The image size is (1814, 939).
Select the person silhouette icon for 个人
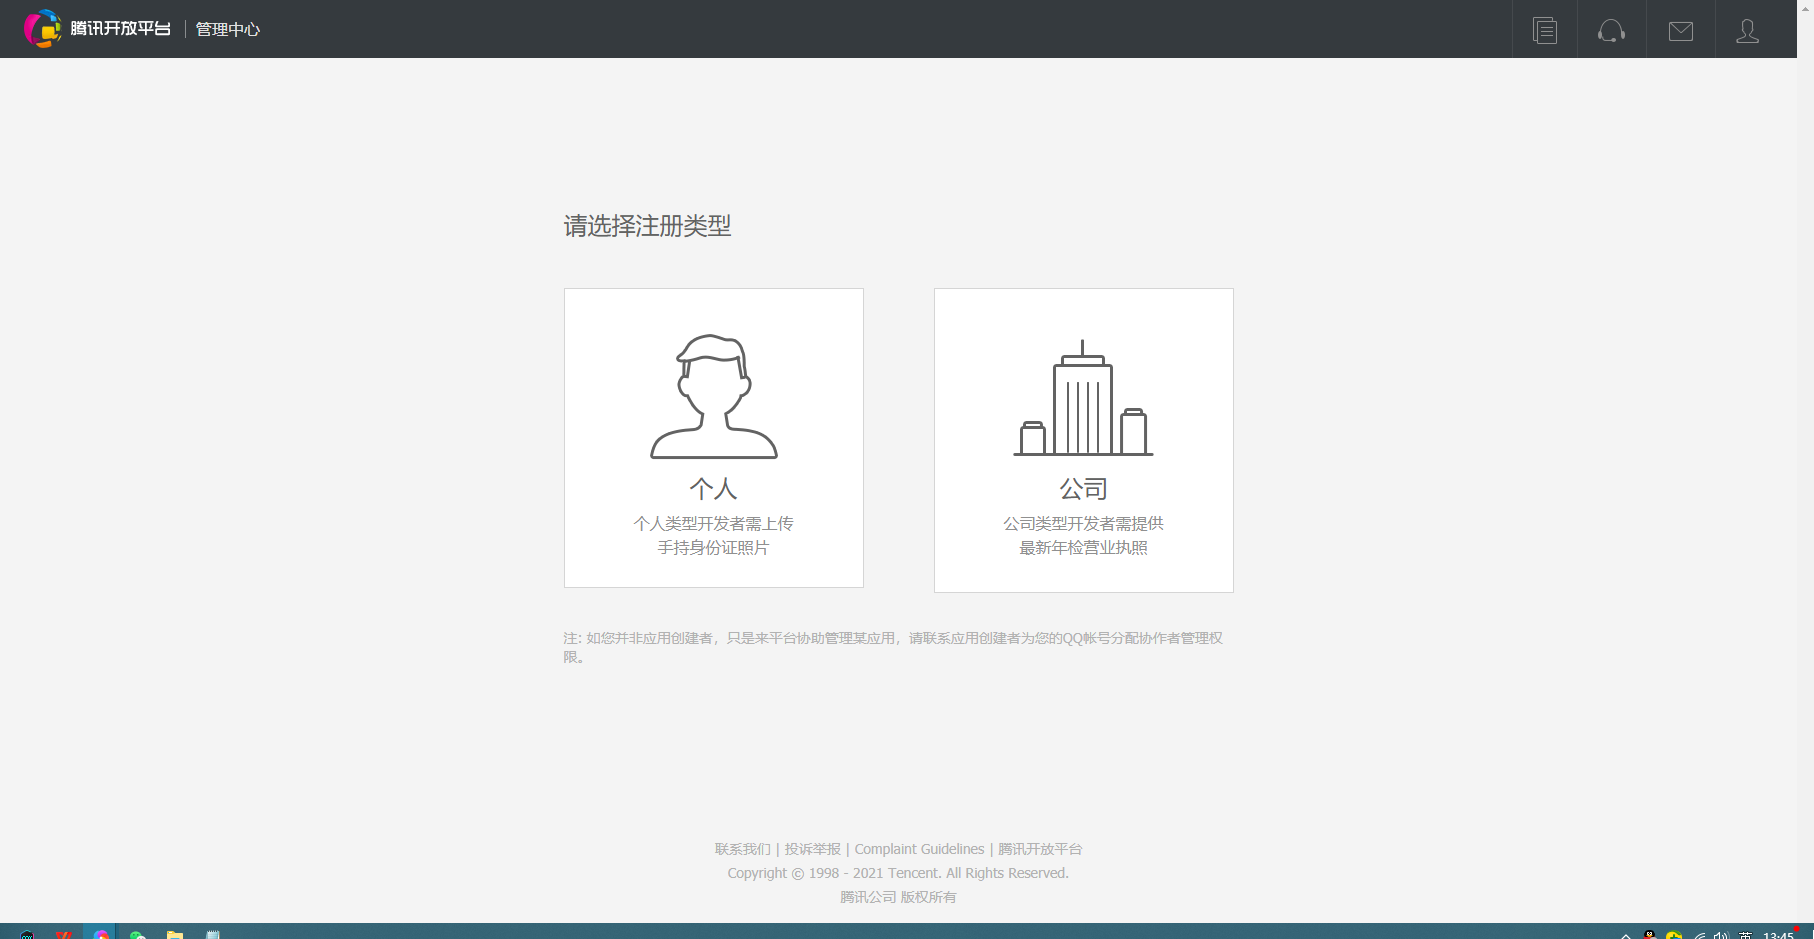(714, 396)
